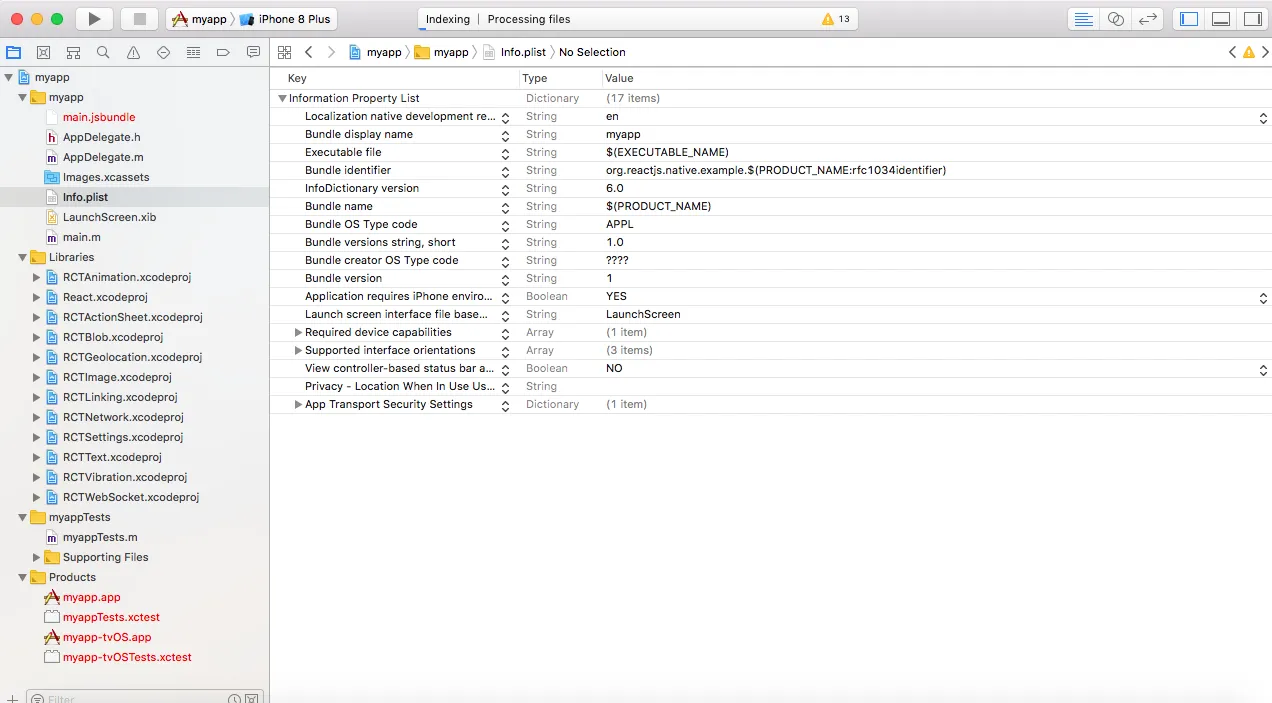
Task: Select myappTests.m file
Action: 100,537
